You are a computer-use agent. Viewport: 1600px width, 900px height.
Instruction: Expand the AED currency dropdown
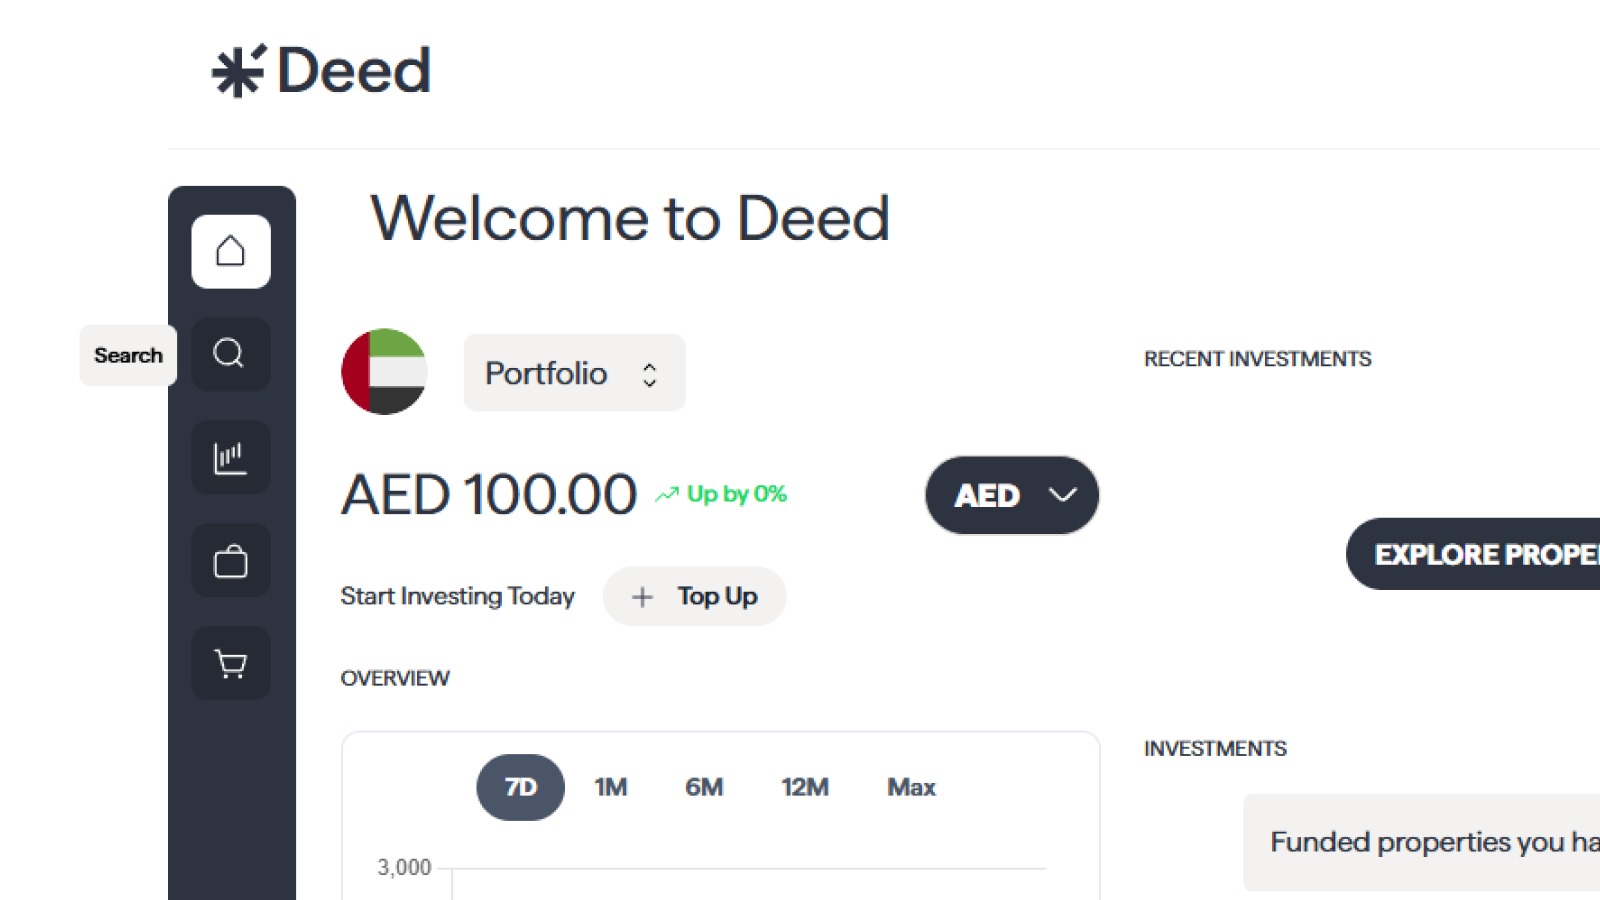tap(1011, 494)
